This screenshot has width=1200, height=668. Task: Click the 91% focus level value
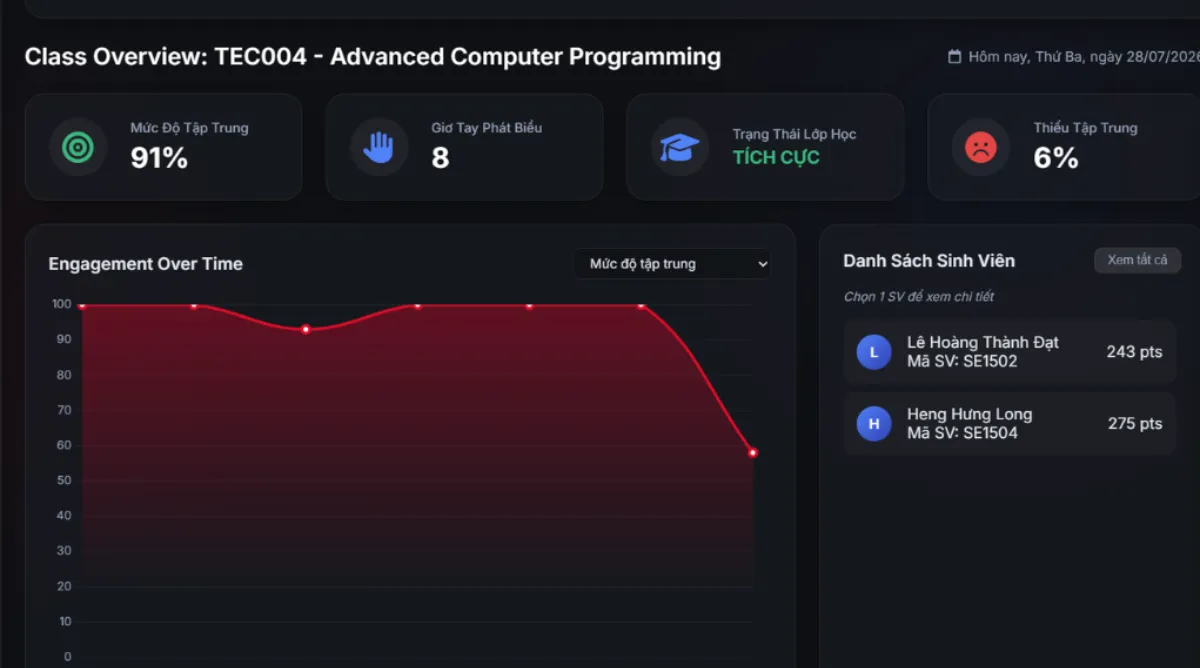click(x=159, y=157)
